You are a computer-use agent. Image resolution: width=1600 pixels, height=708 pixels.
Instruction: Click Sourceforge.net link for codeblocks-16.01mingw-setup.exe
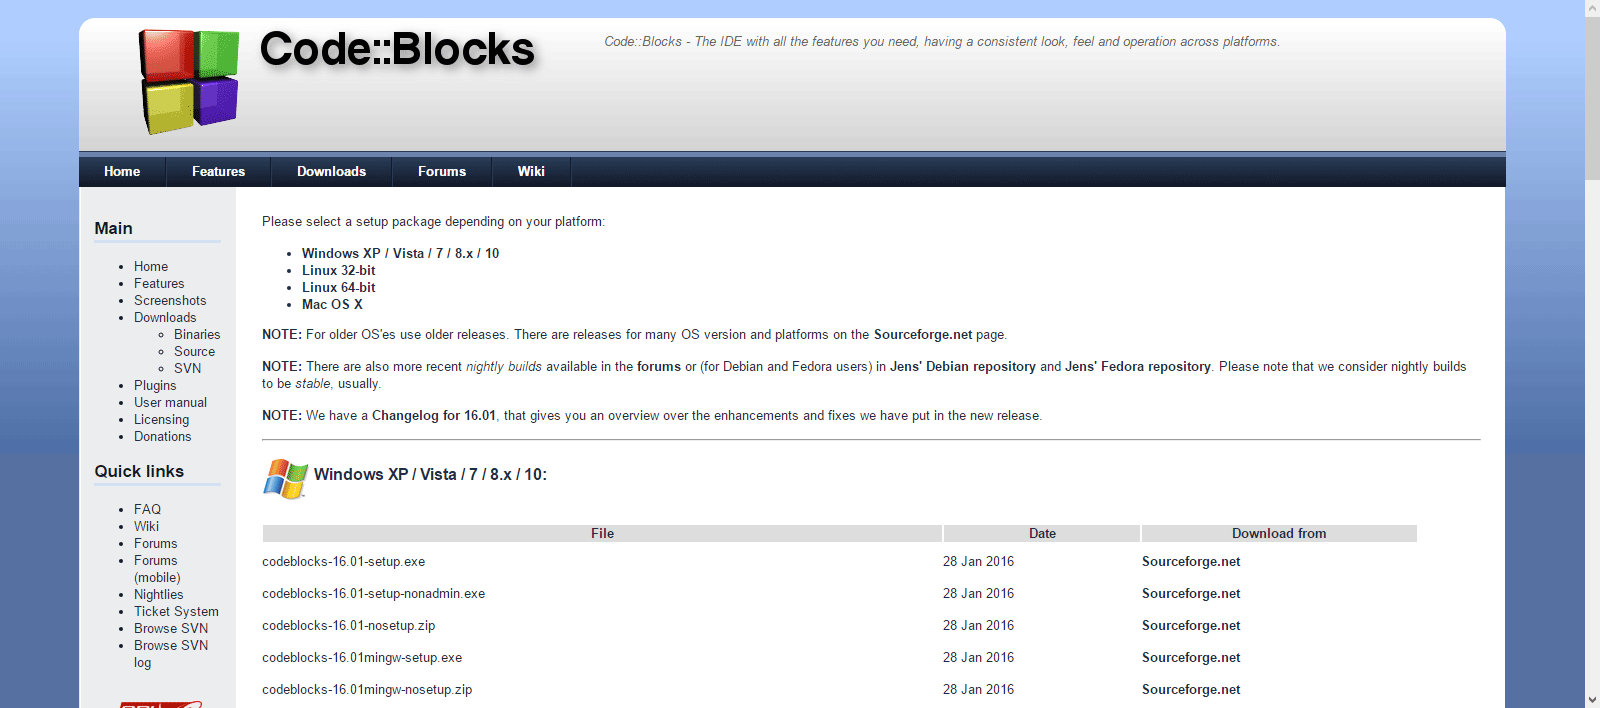(1191, 657)
